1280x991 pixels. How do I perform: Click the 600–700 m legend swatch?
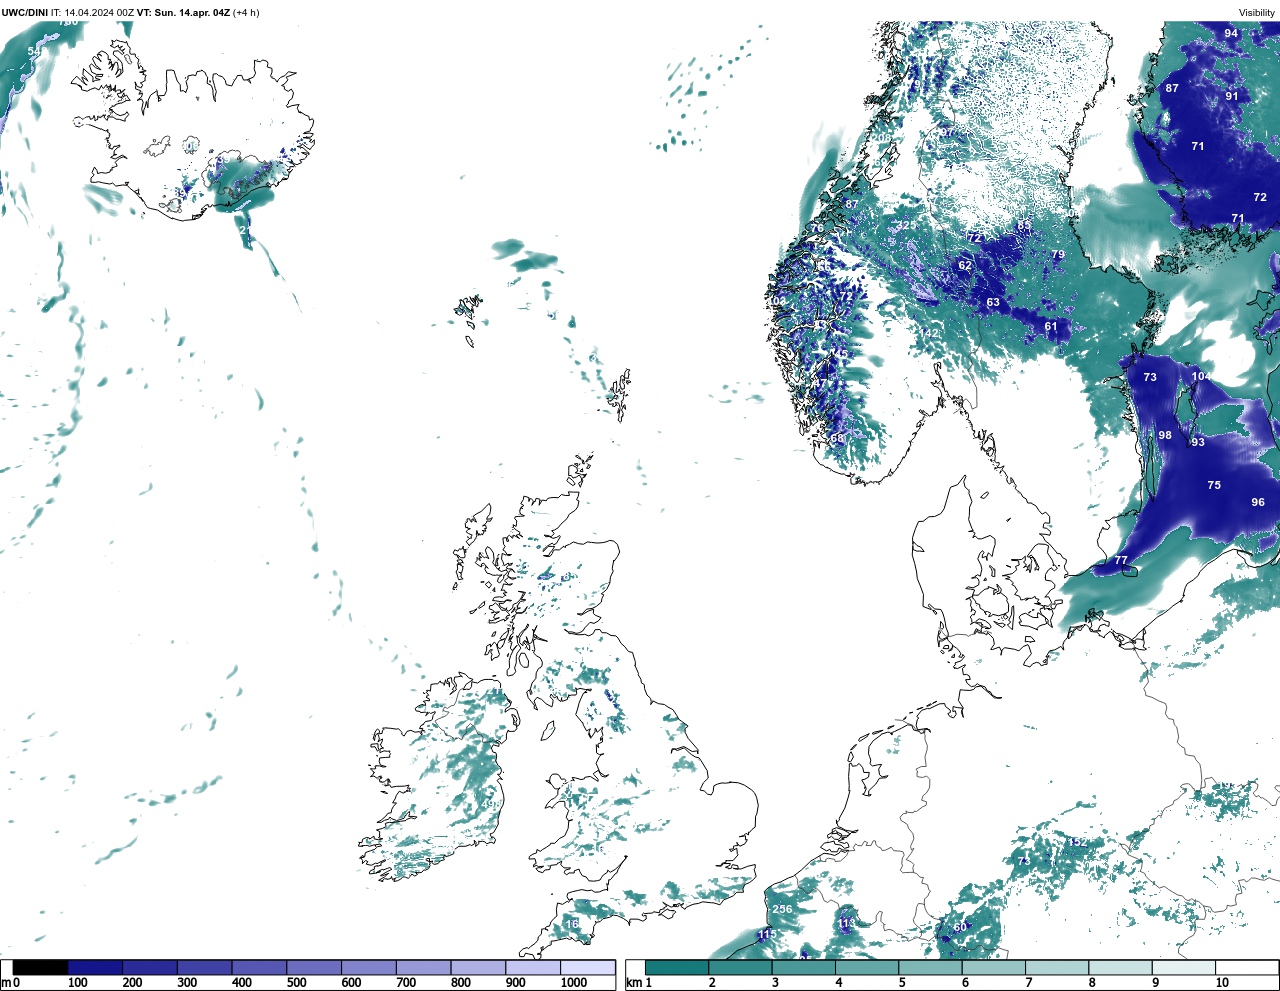tap(369, 967)
